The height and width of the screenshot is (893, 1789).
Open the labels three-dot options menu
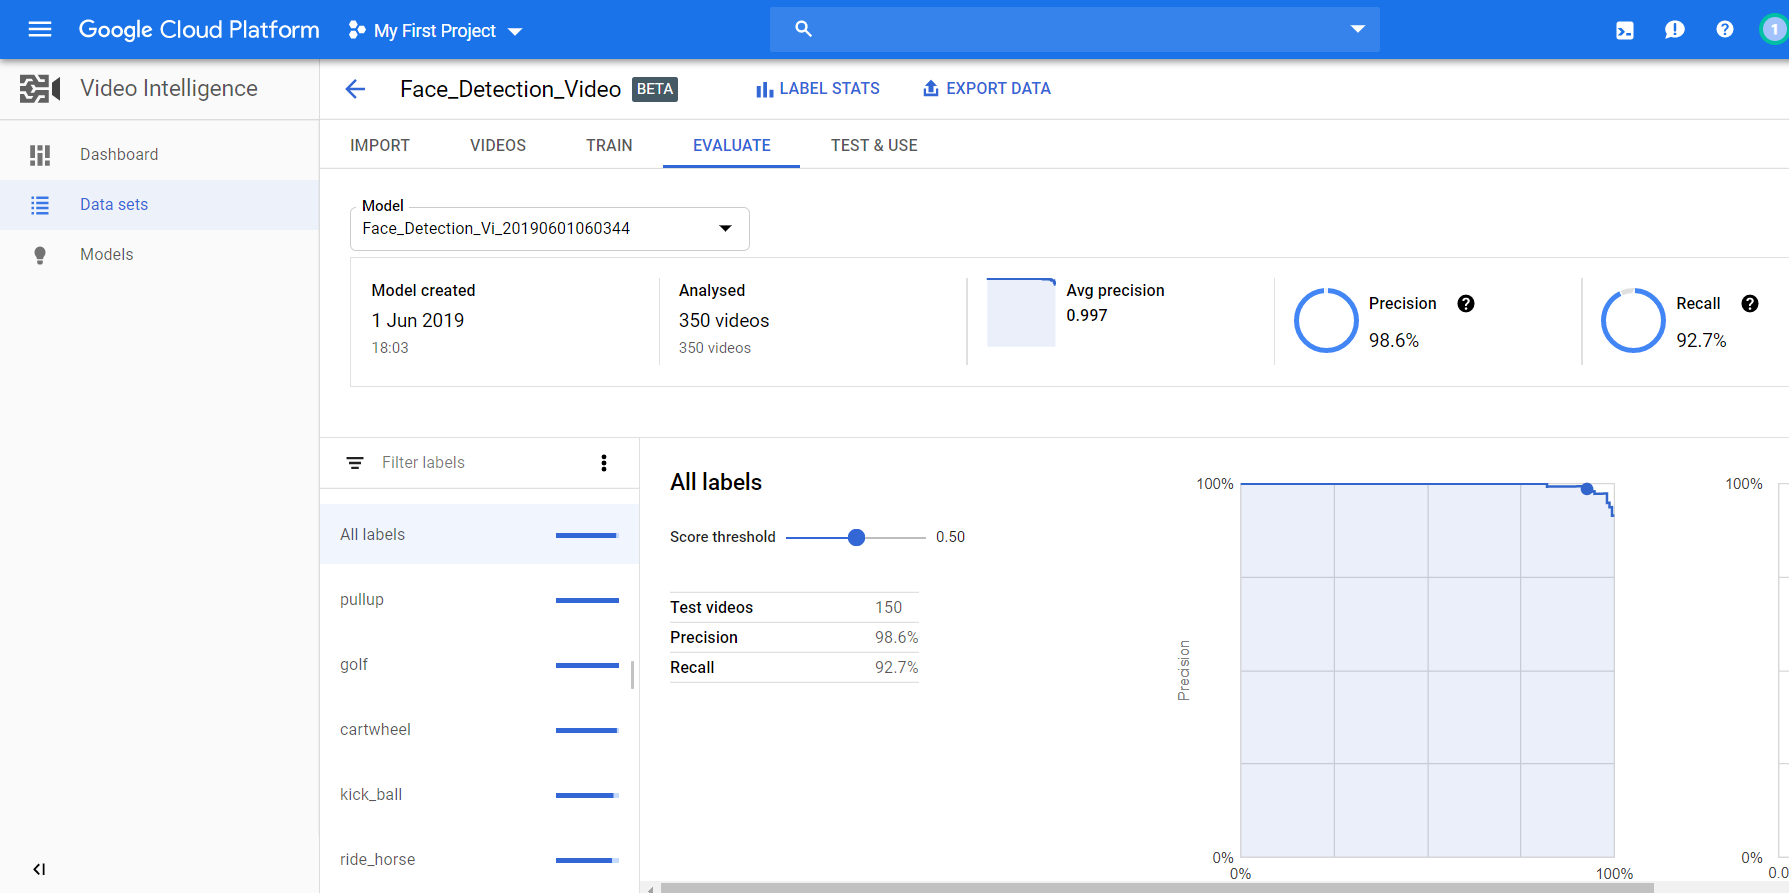pos(604,463)
